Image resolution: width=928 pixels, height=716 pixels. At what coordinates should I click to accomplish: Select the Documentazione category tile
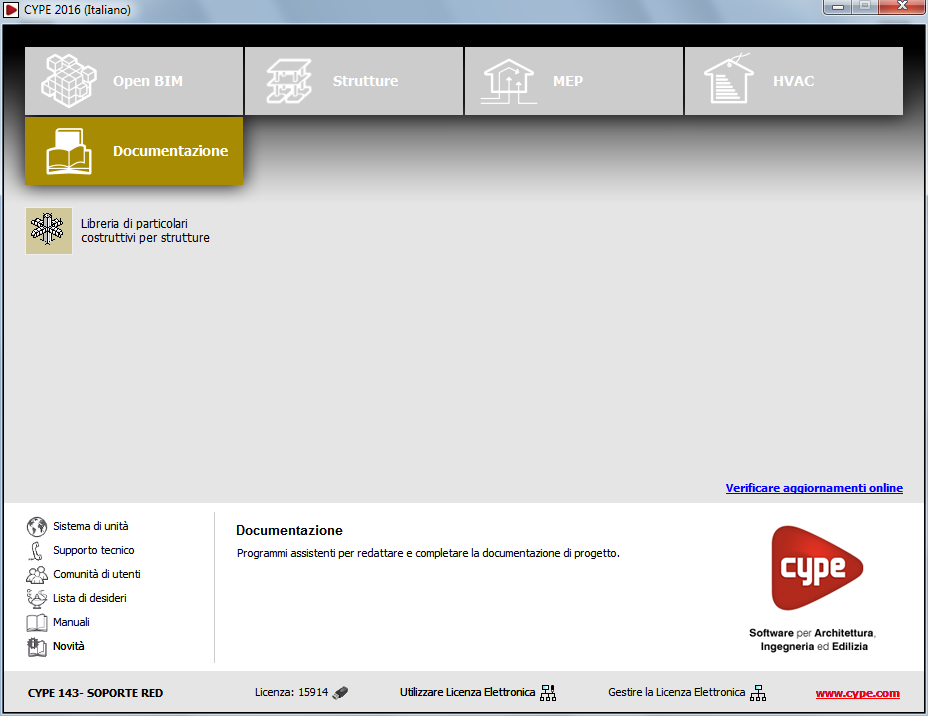tap(134, 151)
